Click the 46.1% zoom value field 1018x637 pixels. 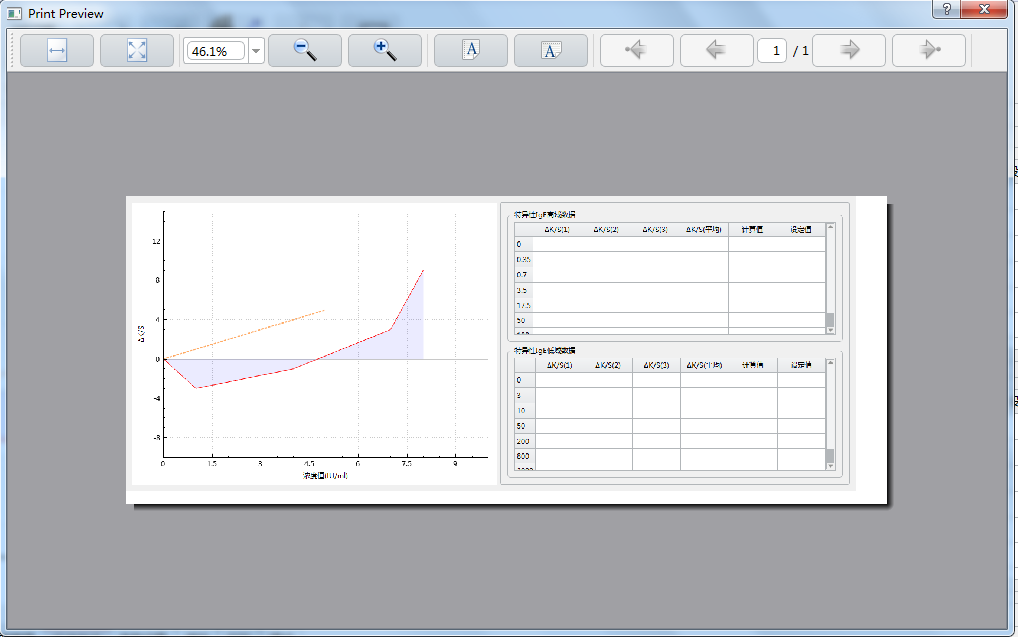215,51
